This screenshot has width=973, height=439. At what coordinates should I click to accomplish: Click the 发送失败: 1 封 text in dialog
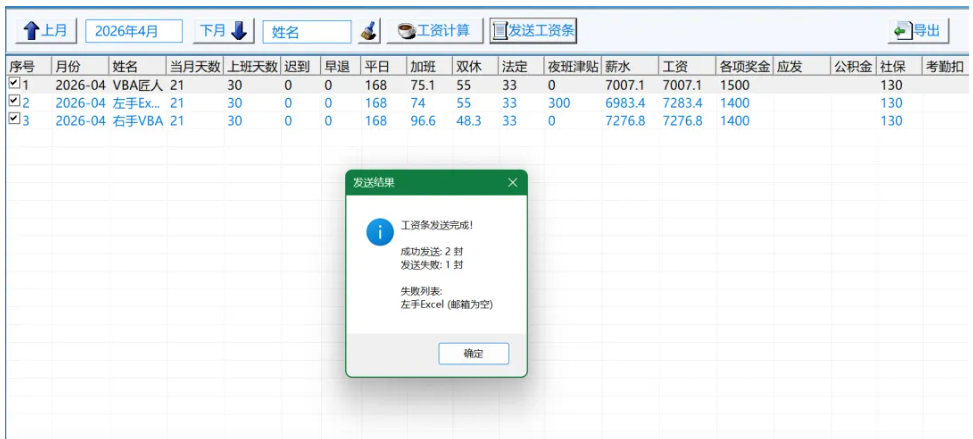(432, 265)
